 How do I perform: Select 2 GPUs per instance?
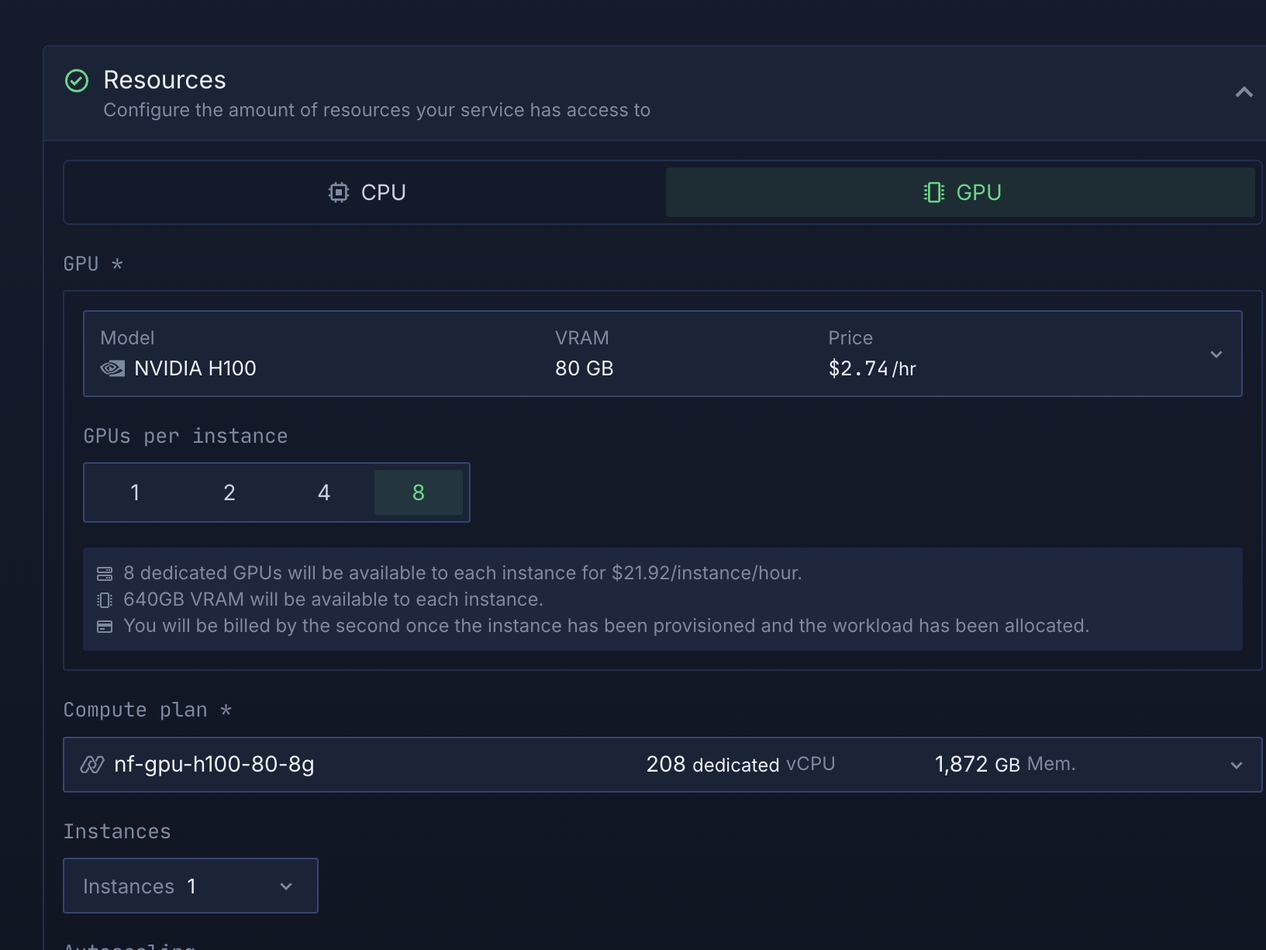pos(229,492)
